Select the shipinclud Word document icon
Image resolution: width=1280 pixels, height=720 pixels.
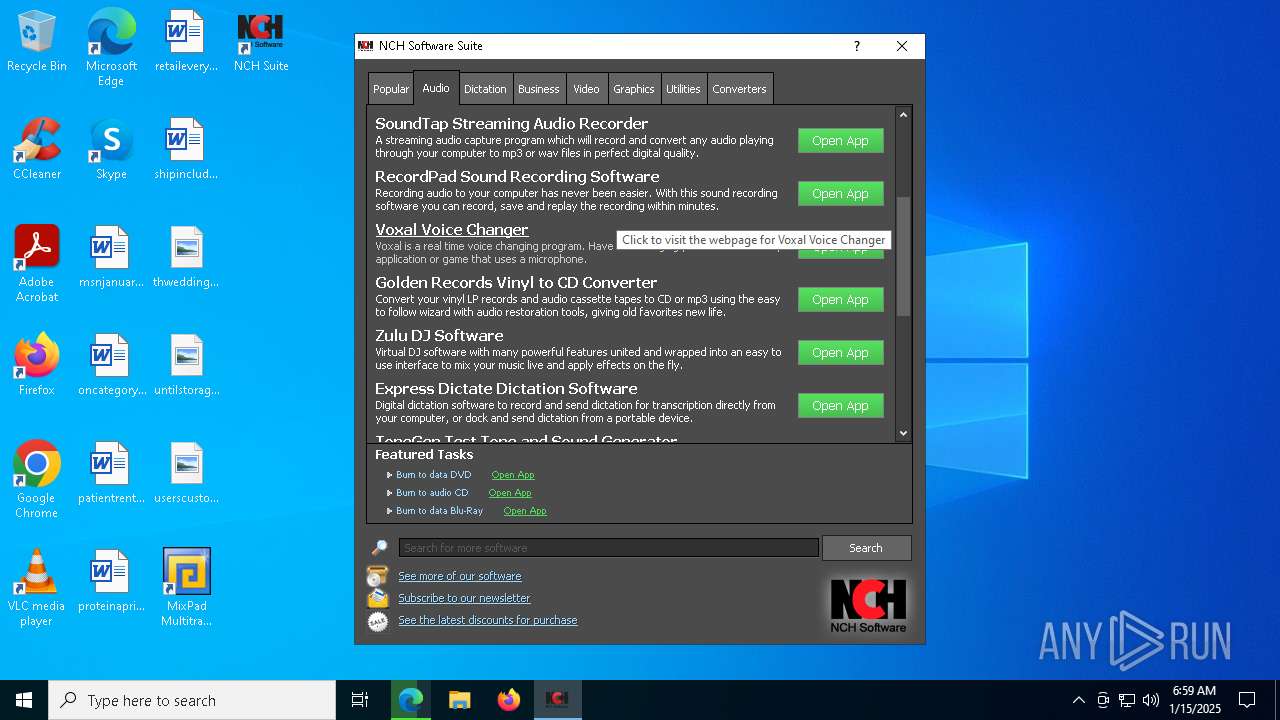coord(186,150)
